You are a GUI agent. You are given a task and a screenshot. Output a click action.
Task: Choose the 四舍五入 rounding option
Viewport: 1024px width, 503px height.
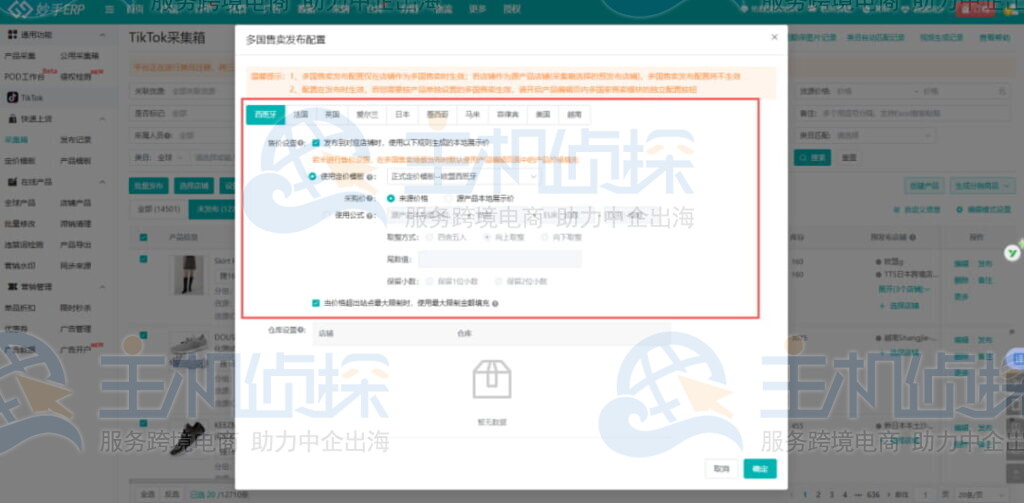pyautogui.click(x=429, y=237)
